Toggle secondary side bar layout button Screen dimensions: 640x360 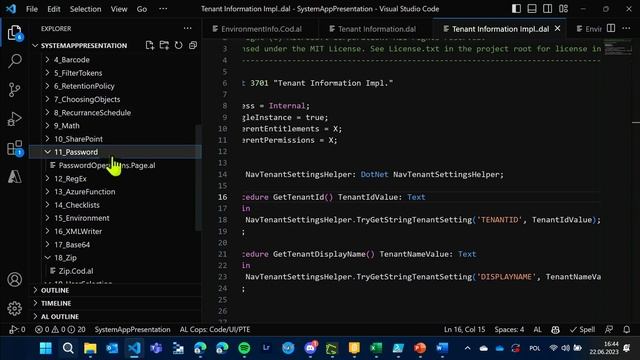(x=547, y=9)
